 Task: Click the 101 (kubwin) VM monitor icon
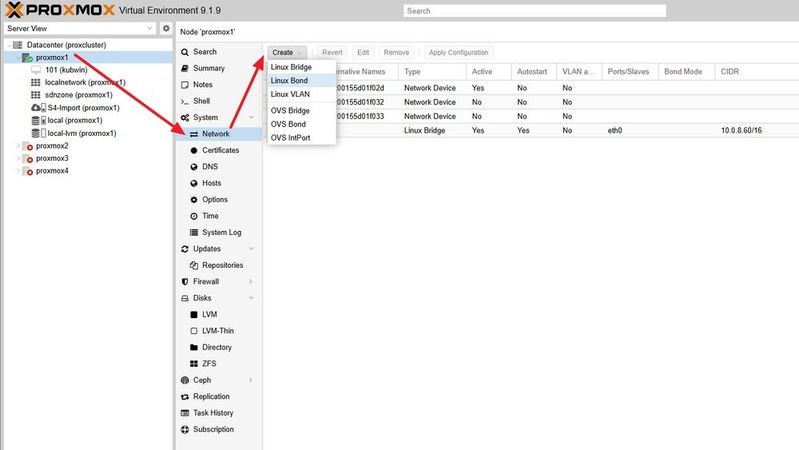(36, 70)
